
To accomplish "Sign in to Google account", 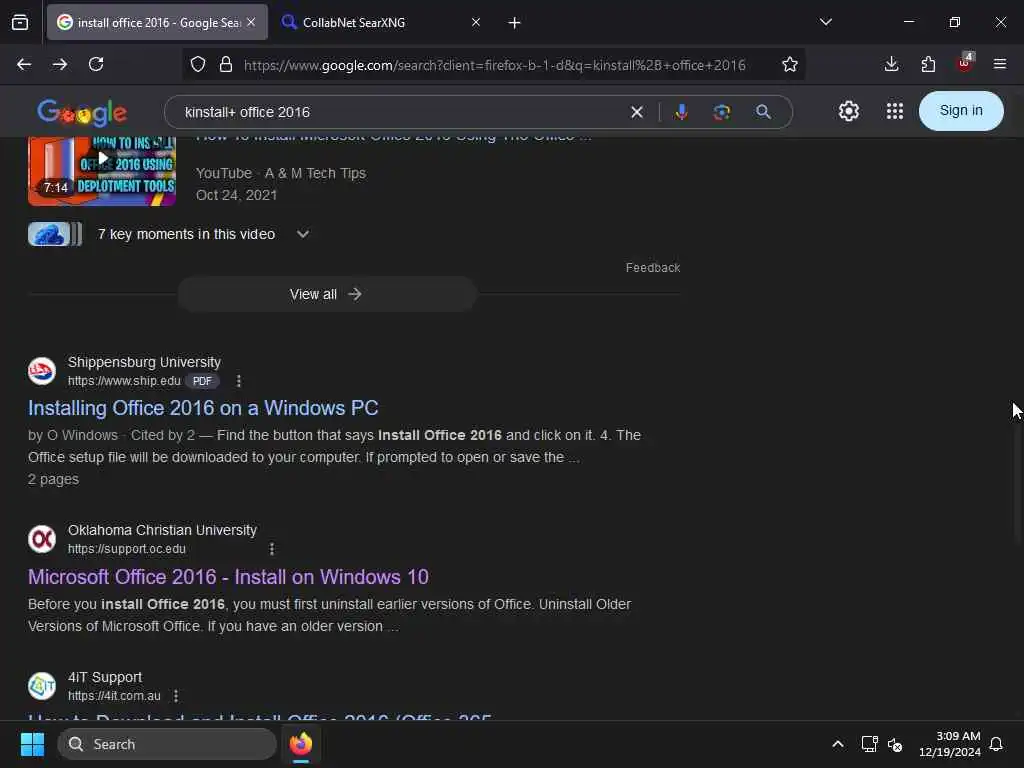I will [961, 110].
